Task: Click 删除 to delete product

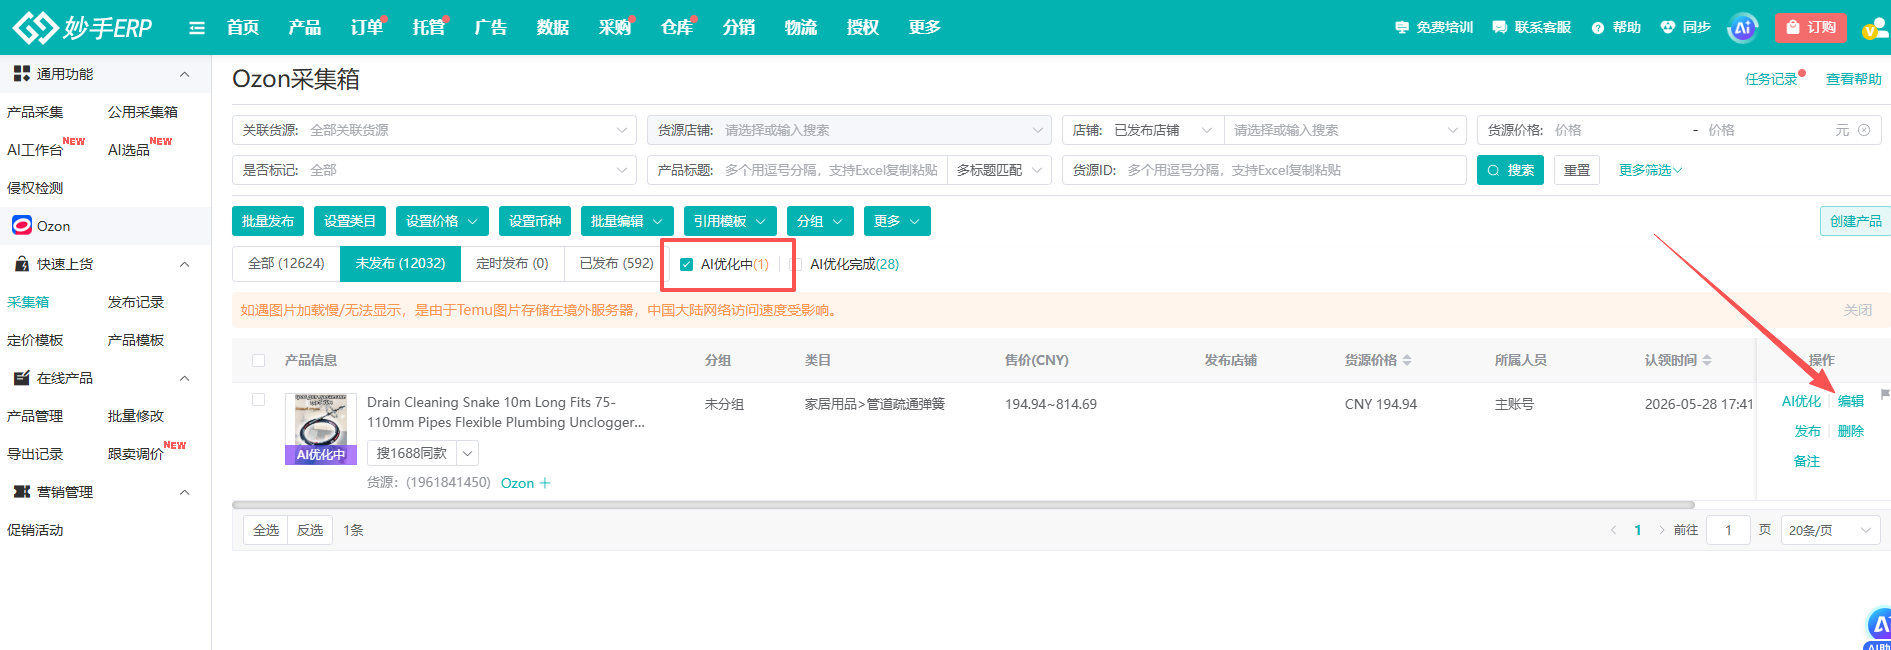Action: pyautogui.click(x=1851, y=431)
